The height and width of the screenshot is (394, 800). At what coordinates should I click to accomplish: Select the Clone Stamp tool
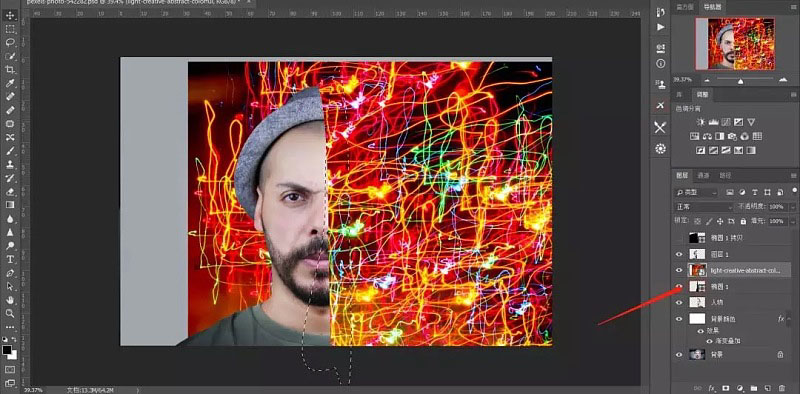(10, 164)
